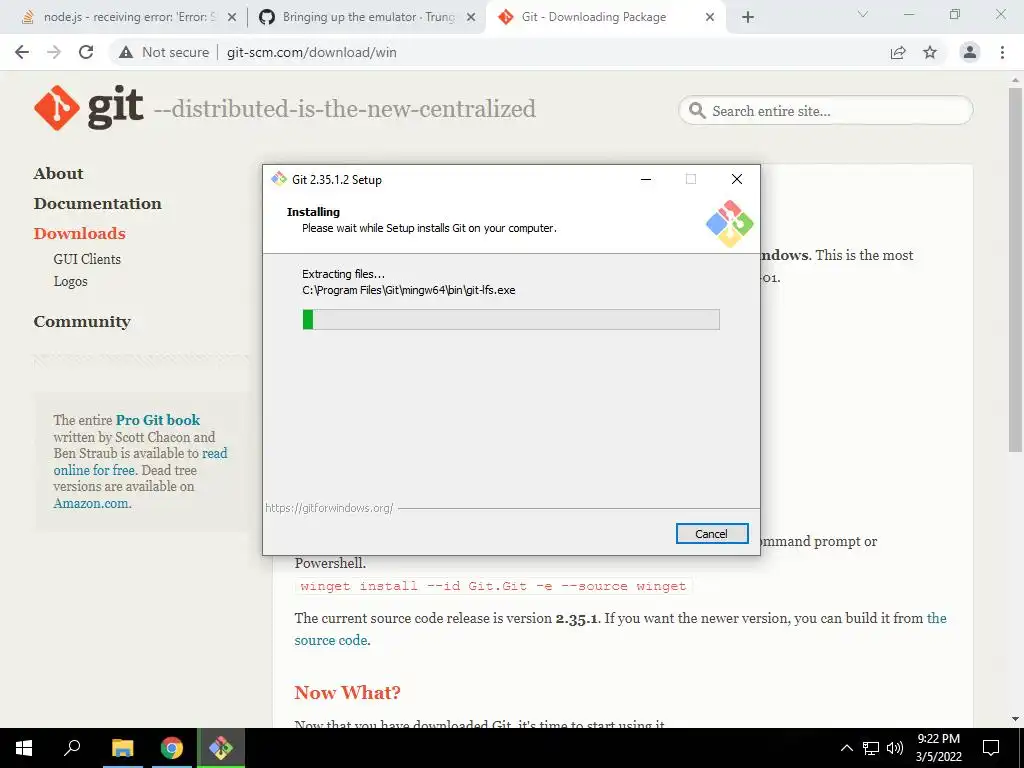Click the Extracting files... status text

pyautogui.click(x=344, y=274)
